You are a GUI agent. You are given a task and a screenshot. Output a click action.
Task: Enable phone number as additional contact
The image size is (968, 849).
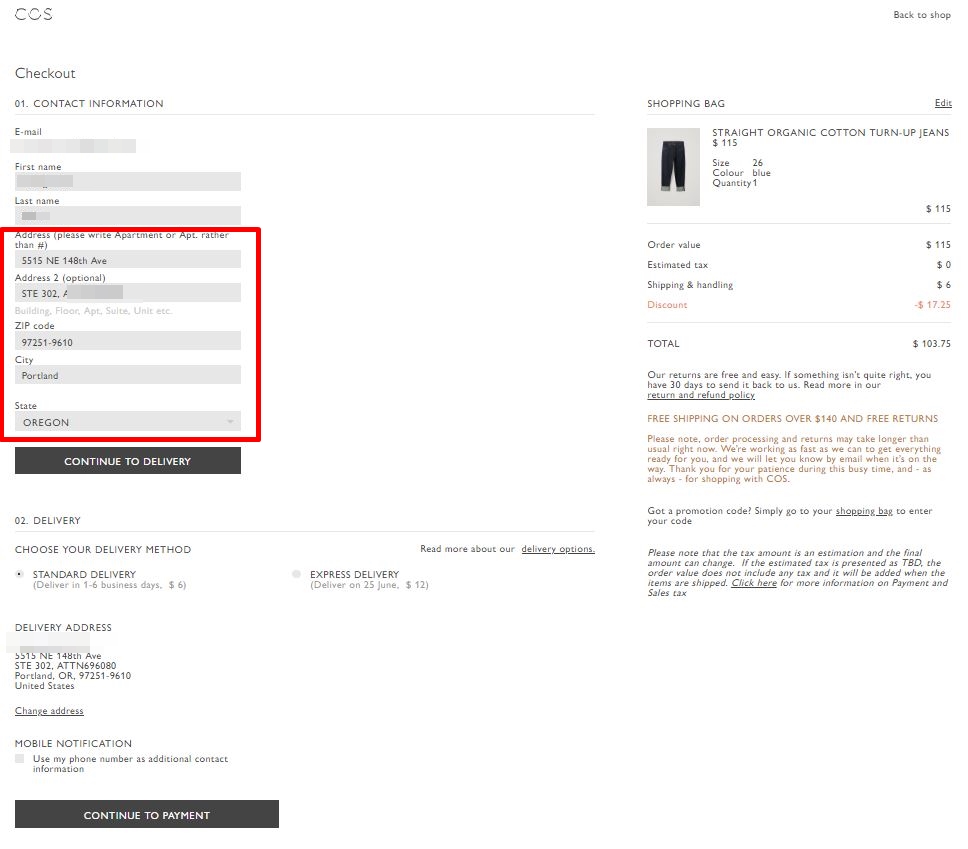point(20,759)
